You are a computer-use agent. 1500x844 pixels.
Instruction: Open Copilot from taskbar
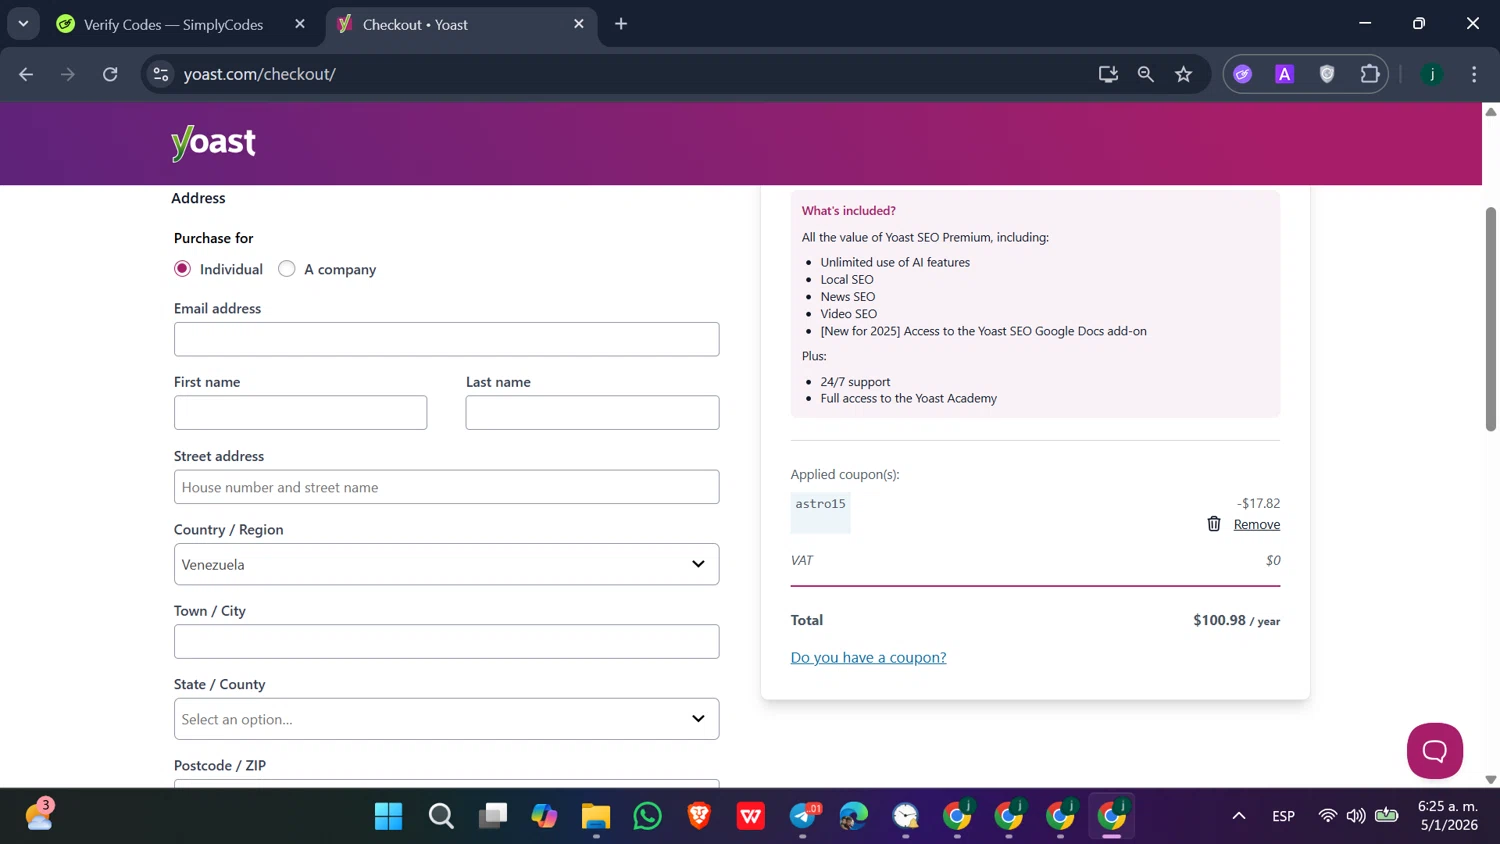544,817
